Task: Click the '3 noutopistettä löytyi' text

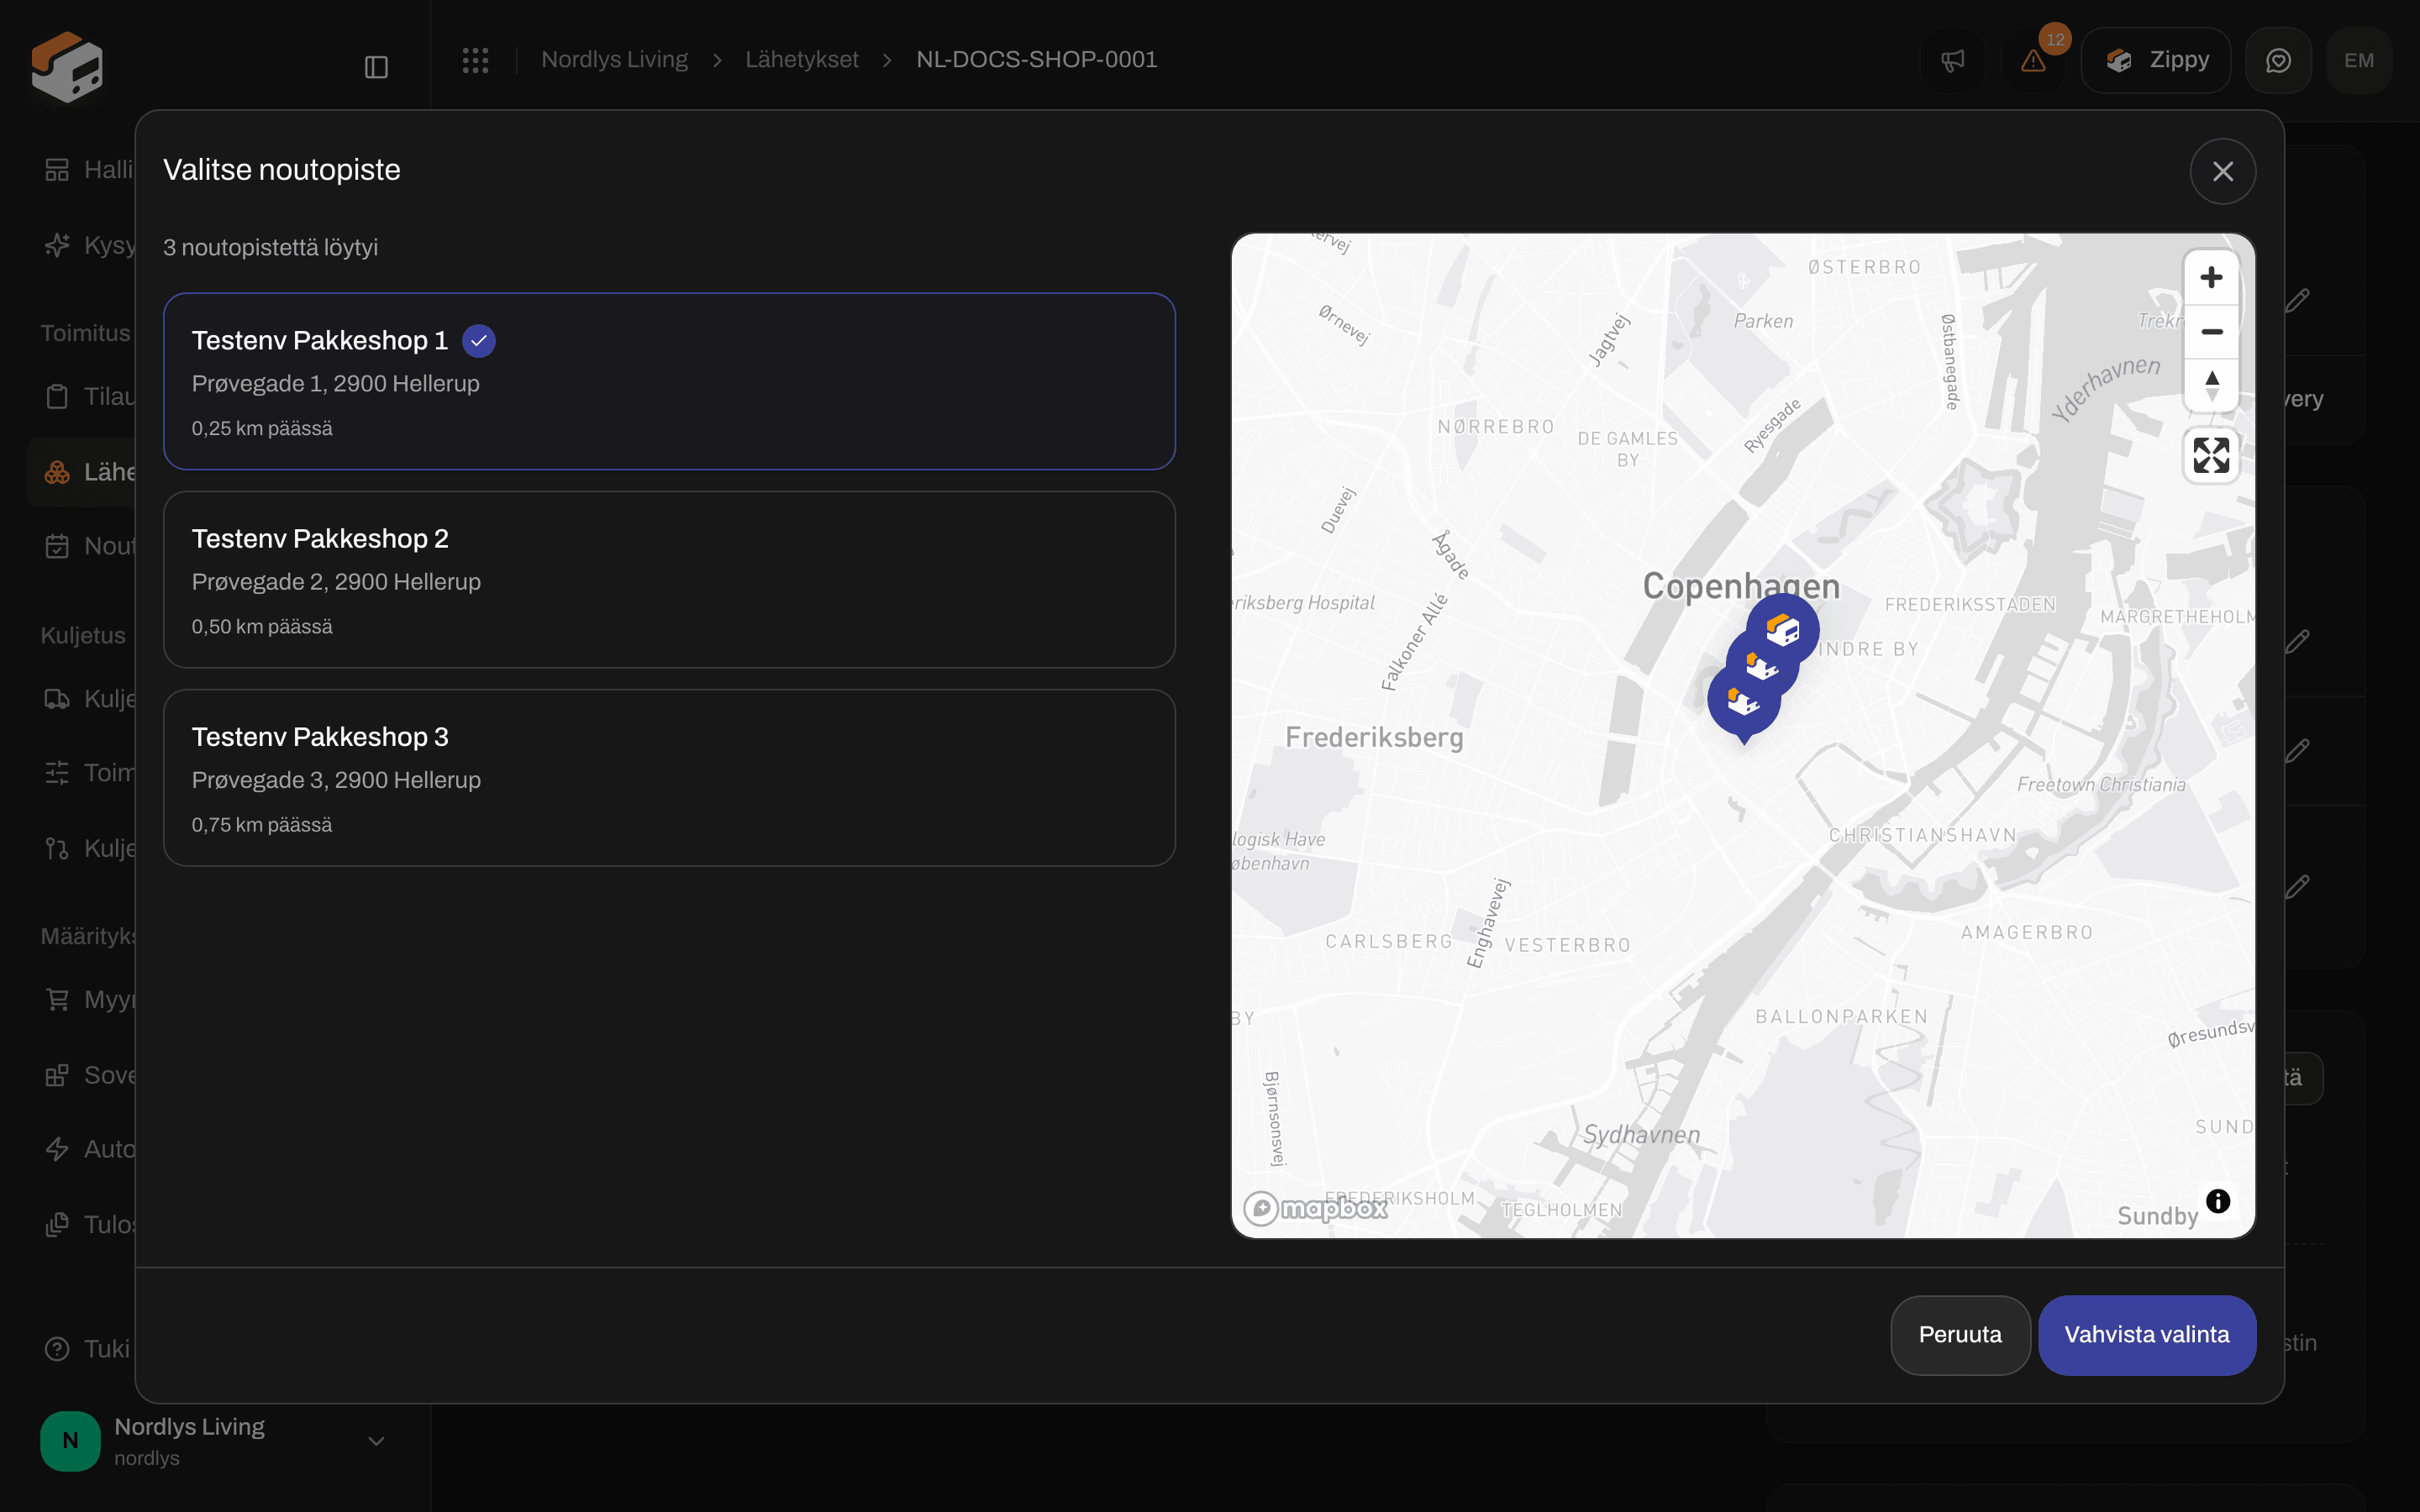Action: pos(270,248)
